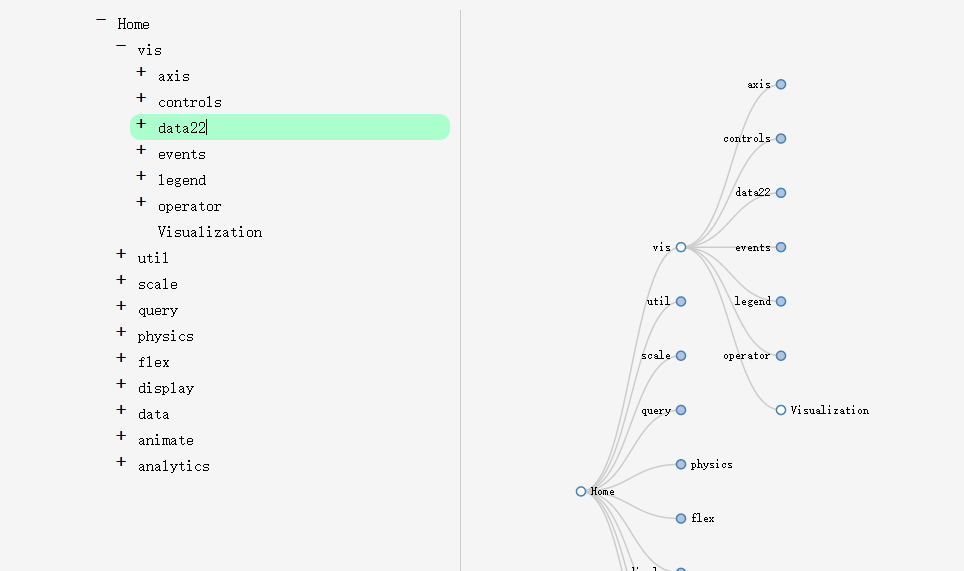Collapse the Home tree node
Screen dimensions: 964x571
tap(101, 20)
